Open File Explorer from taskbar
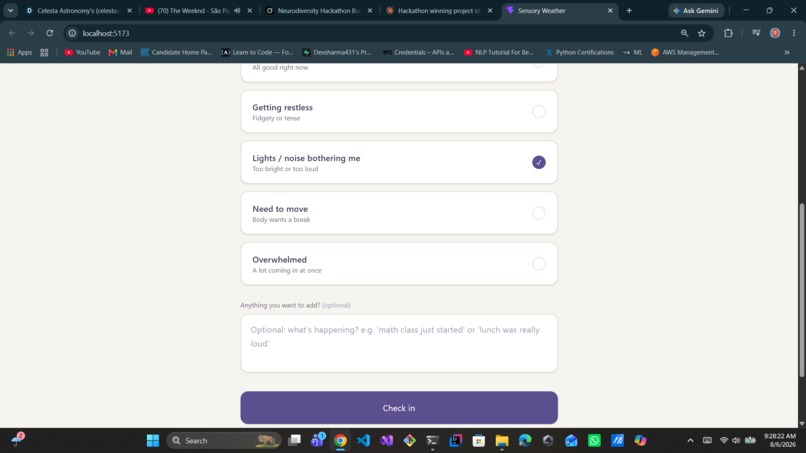Viewport: 806px width, 453px height. [502, 441]
